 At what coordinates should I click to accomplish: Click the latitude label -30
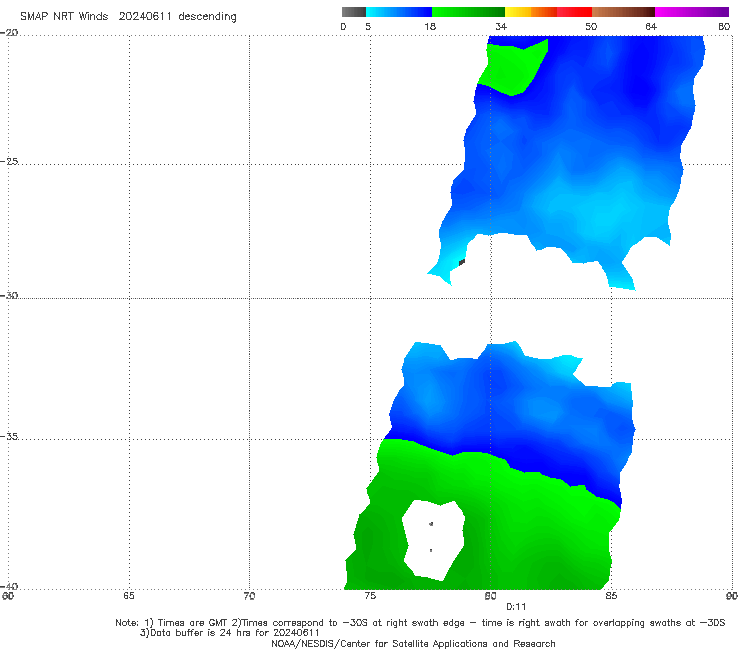[9, 295]
